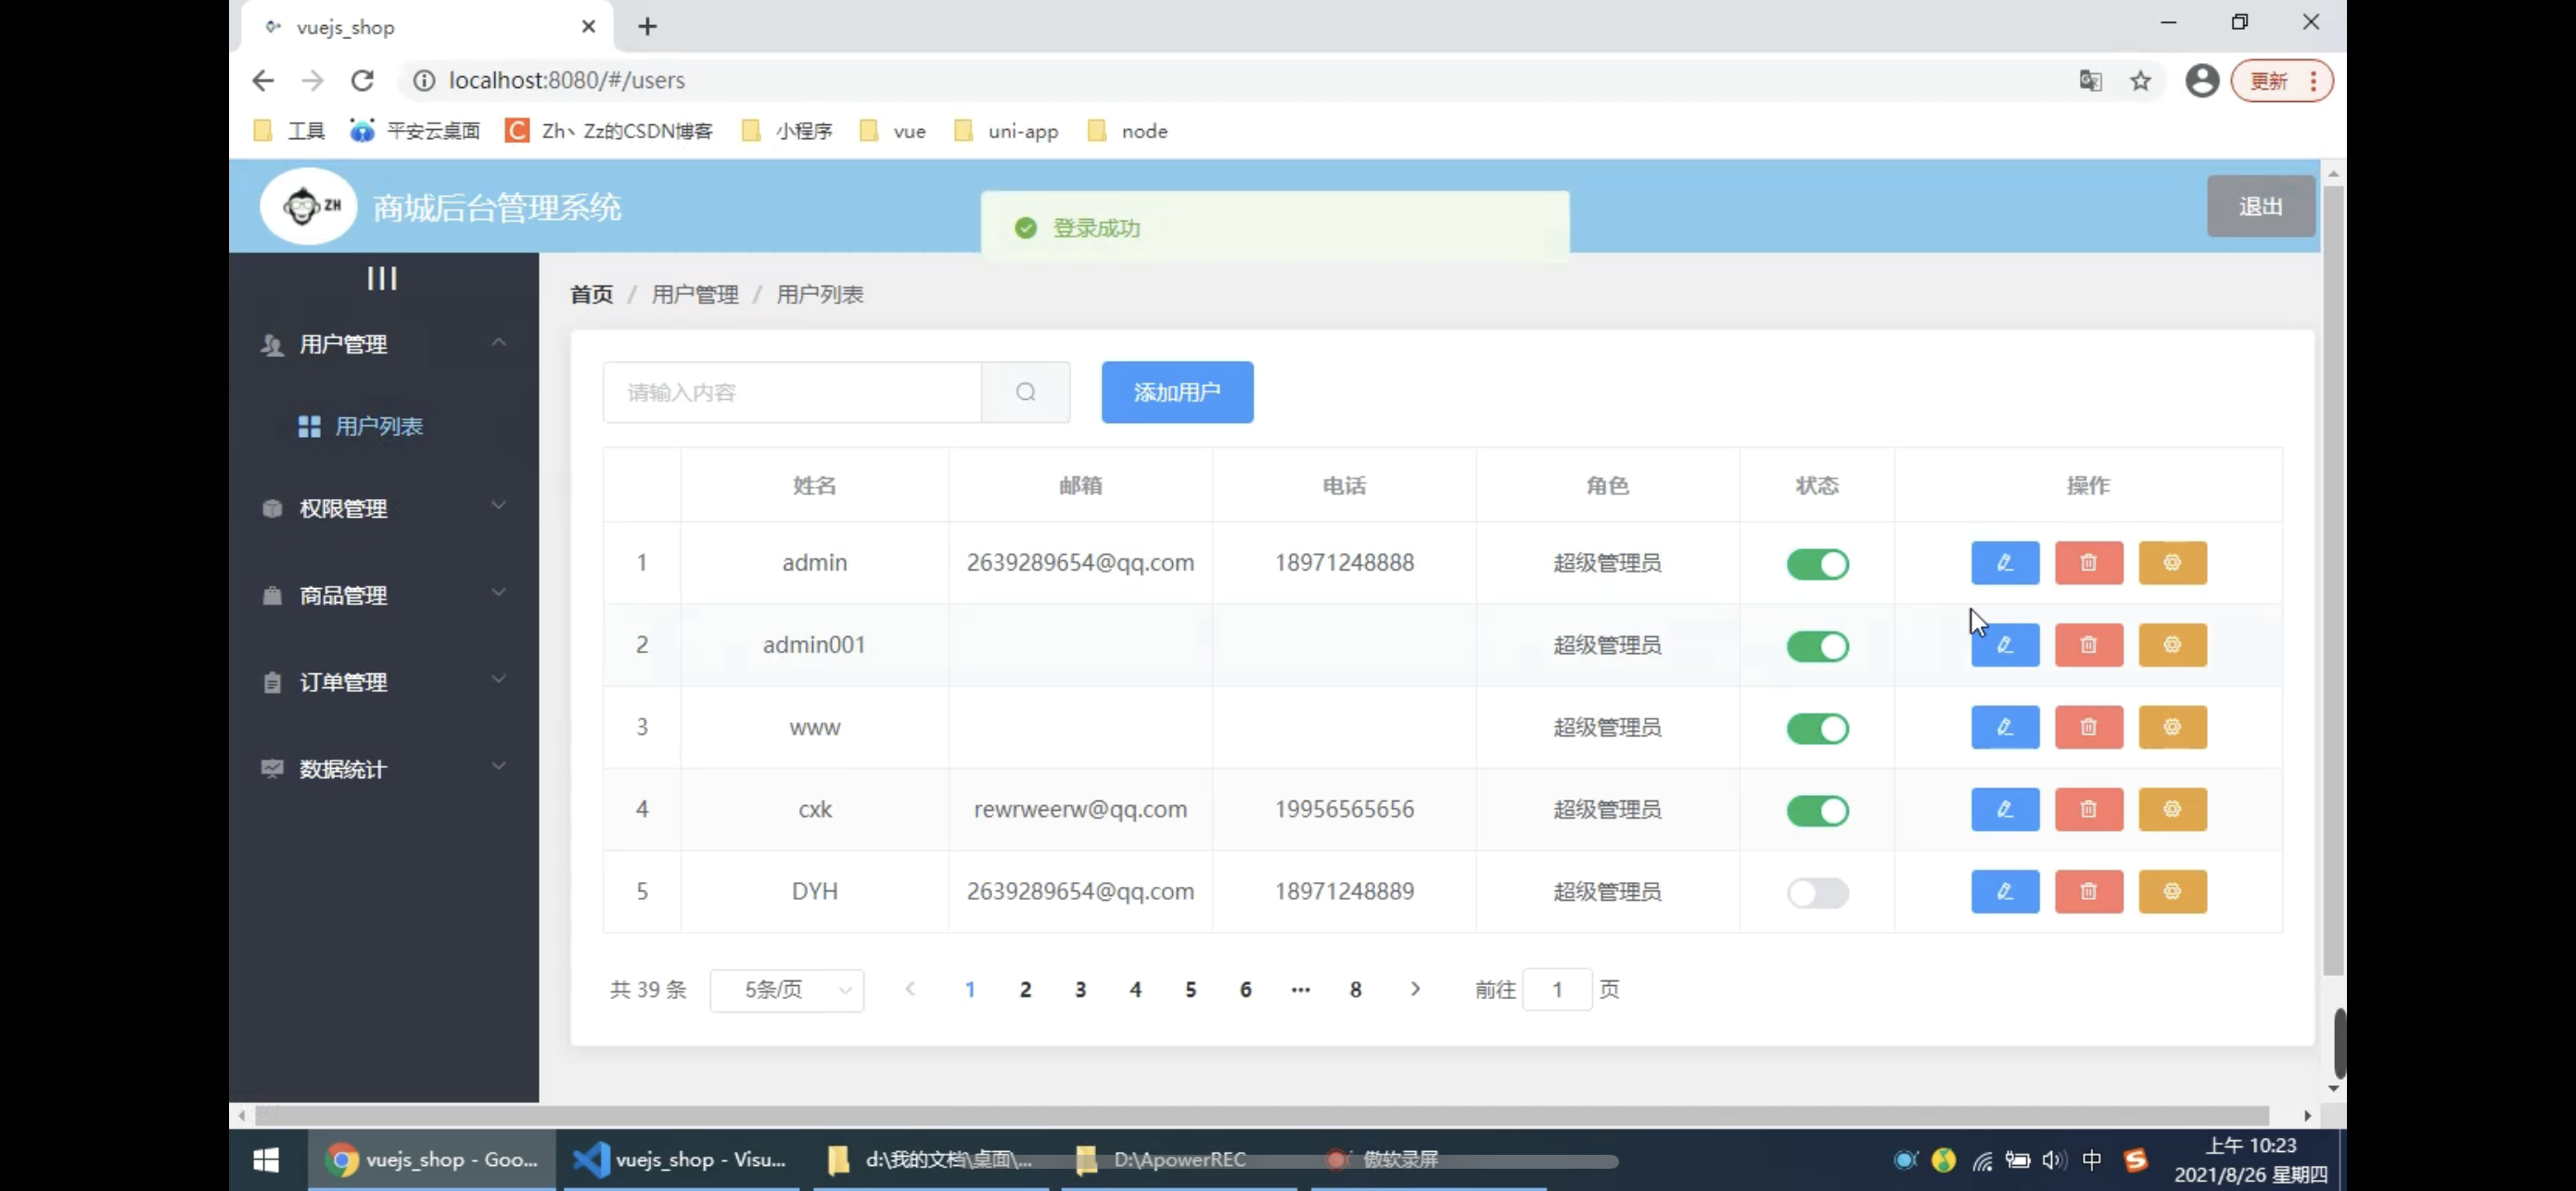Viewport: 2576px width, 1191px height.
Task: Go to page 2 in pagination
Action: (x=1025, y=989)
